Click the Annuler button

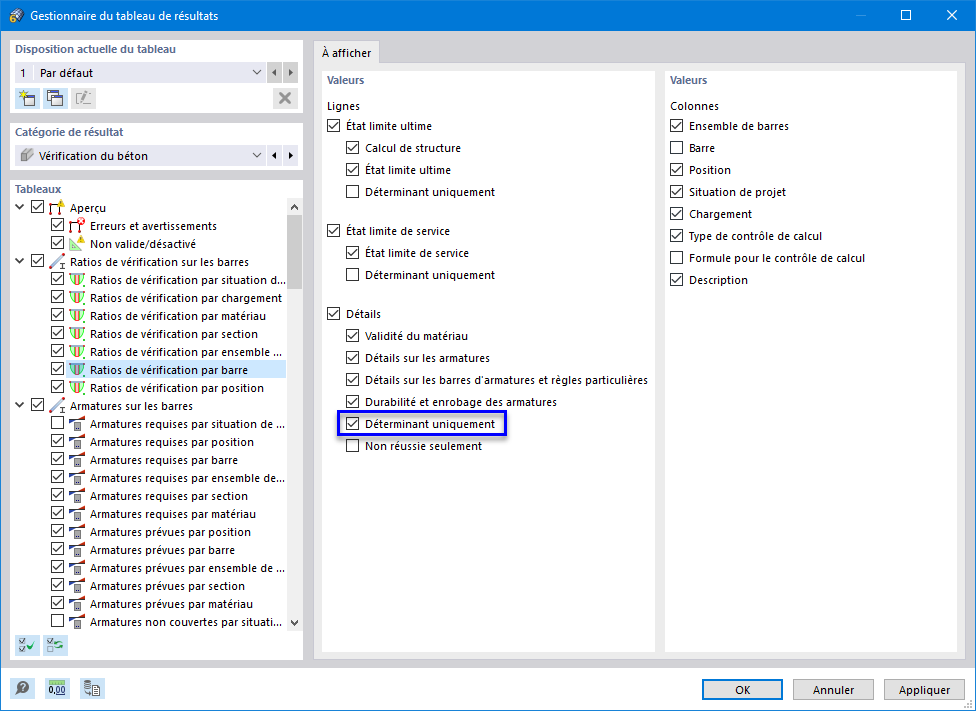833,689
